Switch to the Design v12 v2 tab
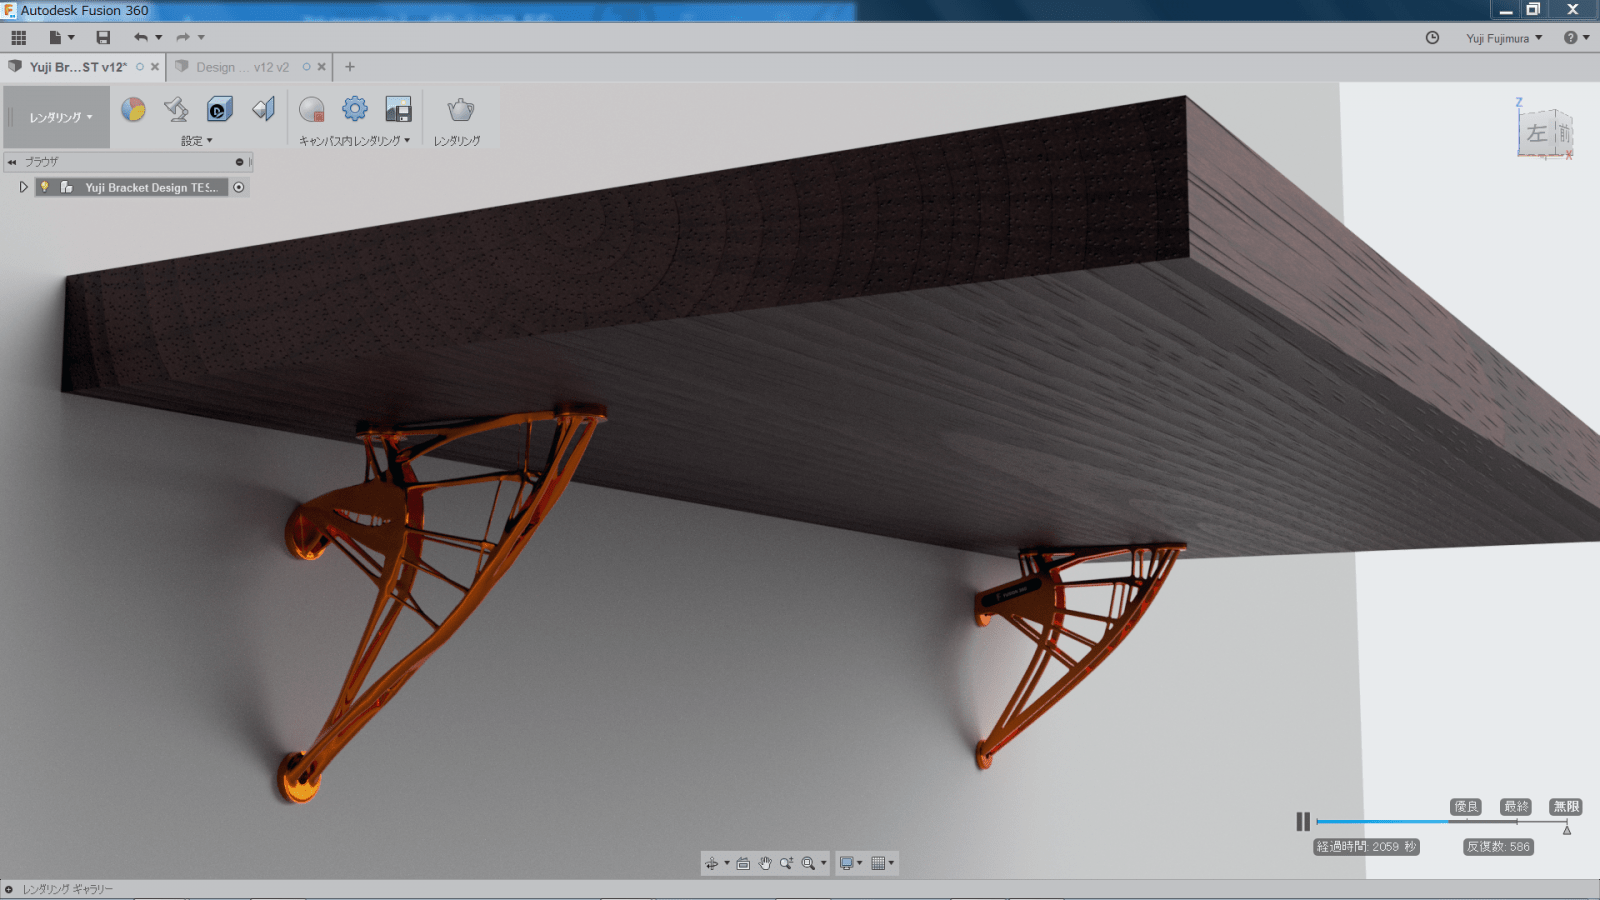The height and width of the screenshot is (900, 1600). coord(242,67)
